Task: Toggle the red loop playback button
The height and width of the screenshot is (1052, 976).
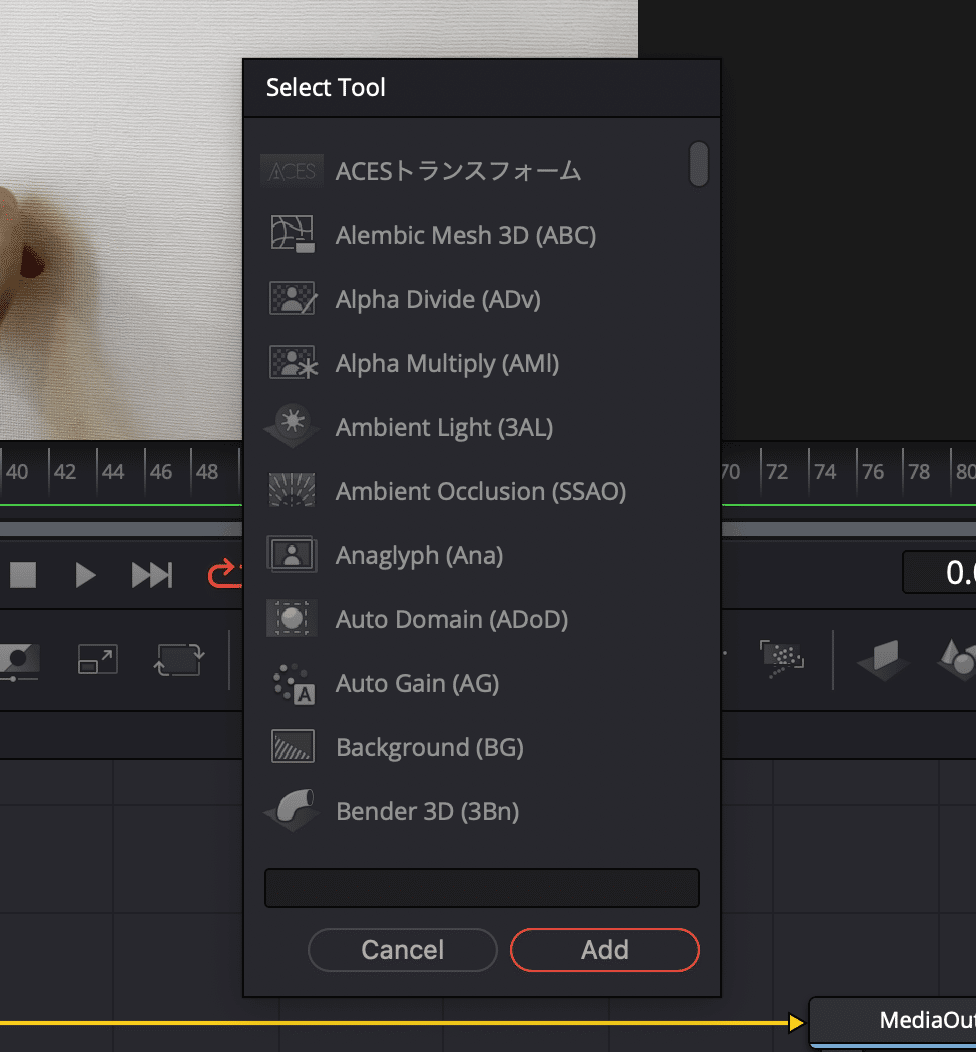Action: (x=224, y=574)
